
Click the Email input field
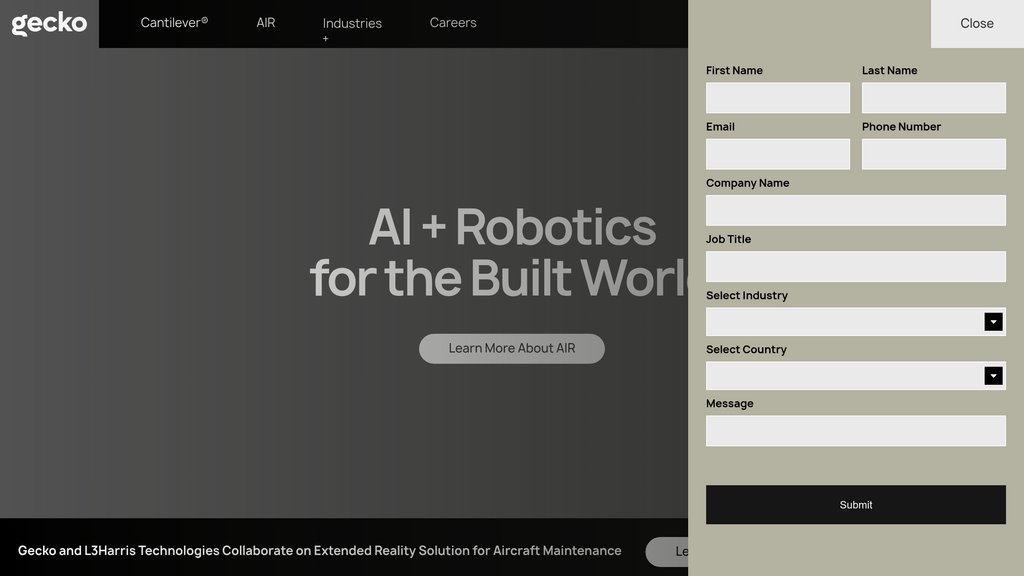coord(777,153)
